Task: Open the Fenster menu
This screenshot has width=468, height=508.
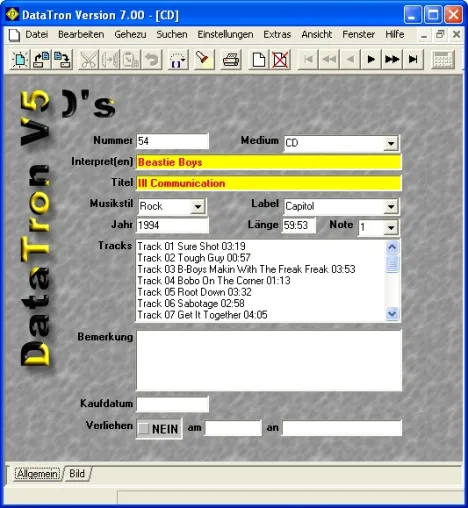Action: [359, 34]
